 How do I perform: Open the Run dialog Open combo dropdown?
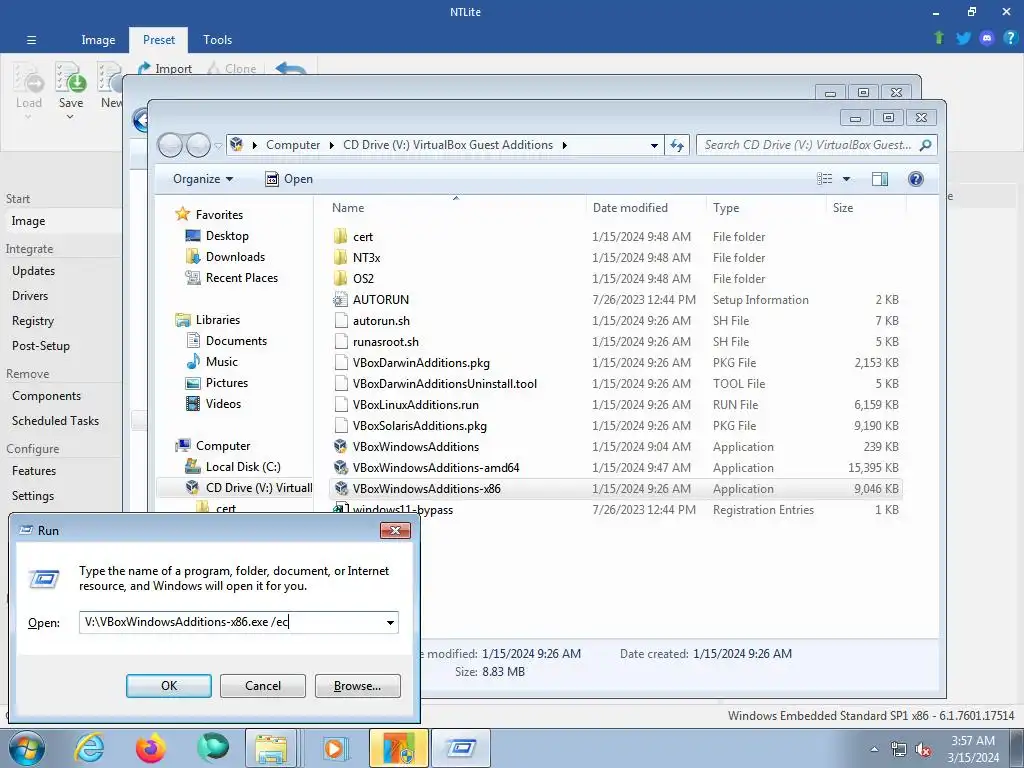point(390,622)
